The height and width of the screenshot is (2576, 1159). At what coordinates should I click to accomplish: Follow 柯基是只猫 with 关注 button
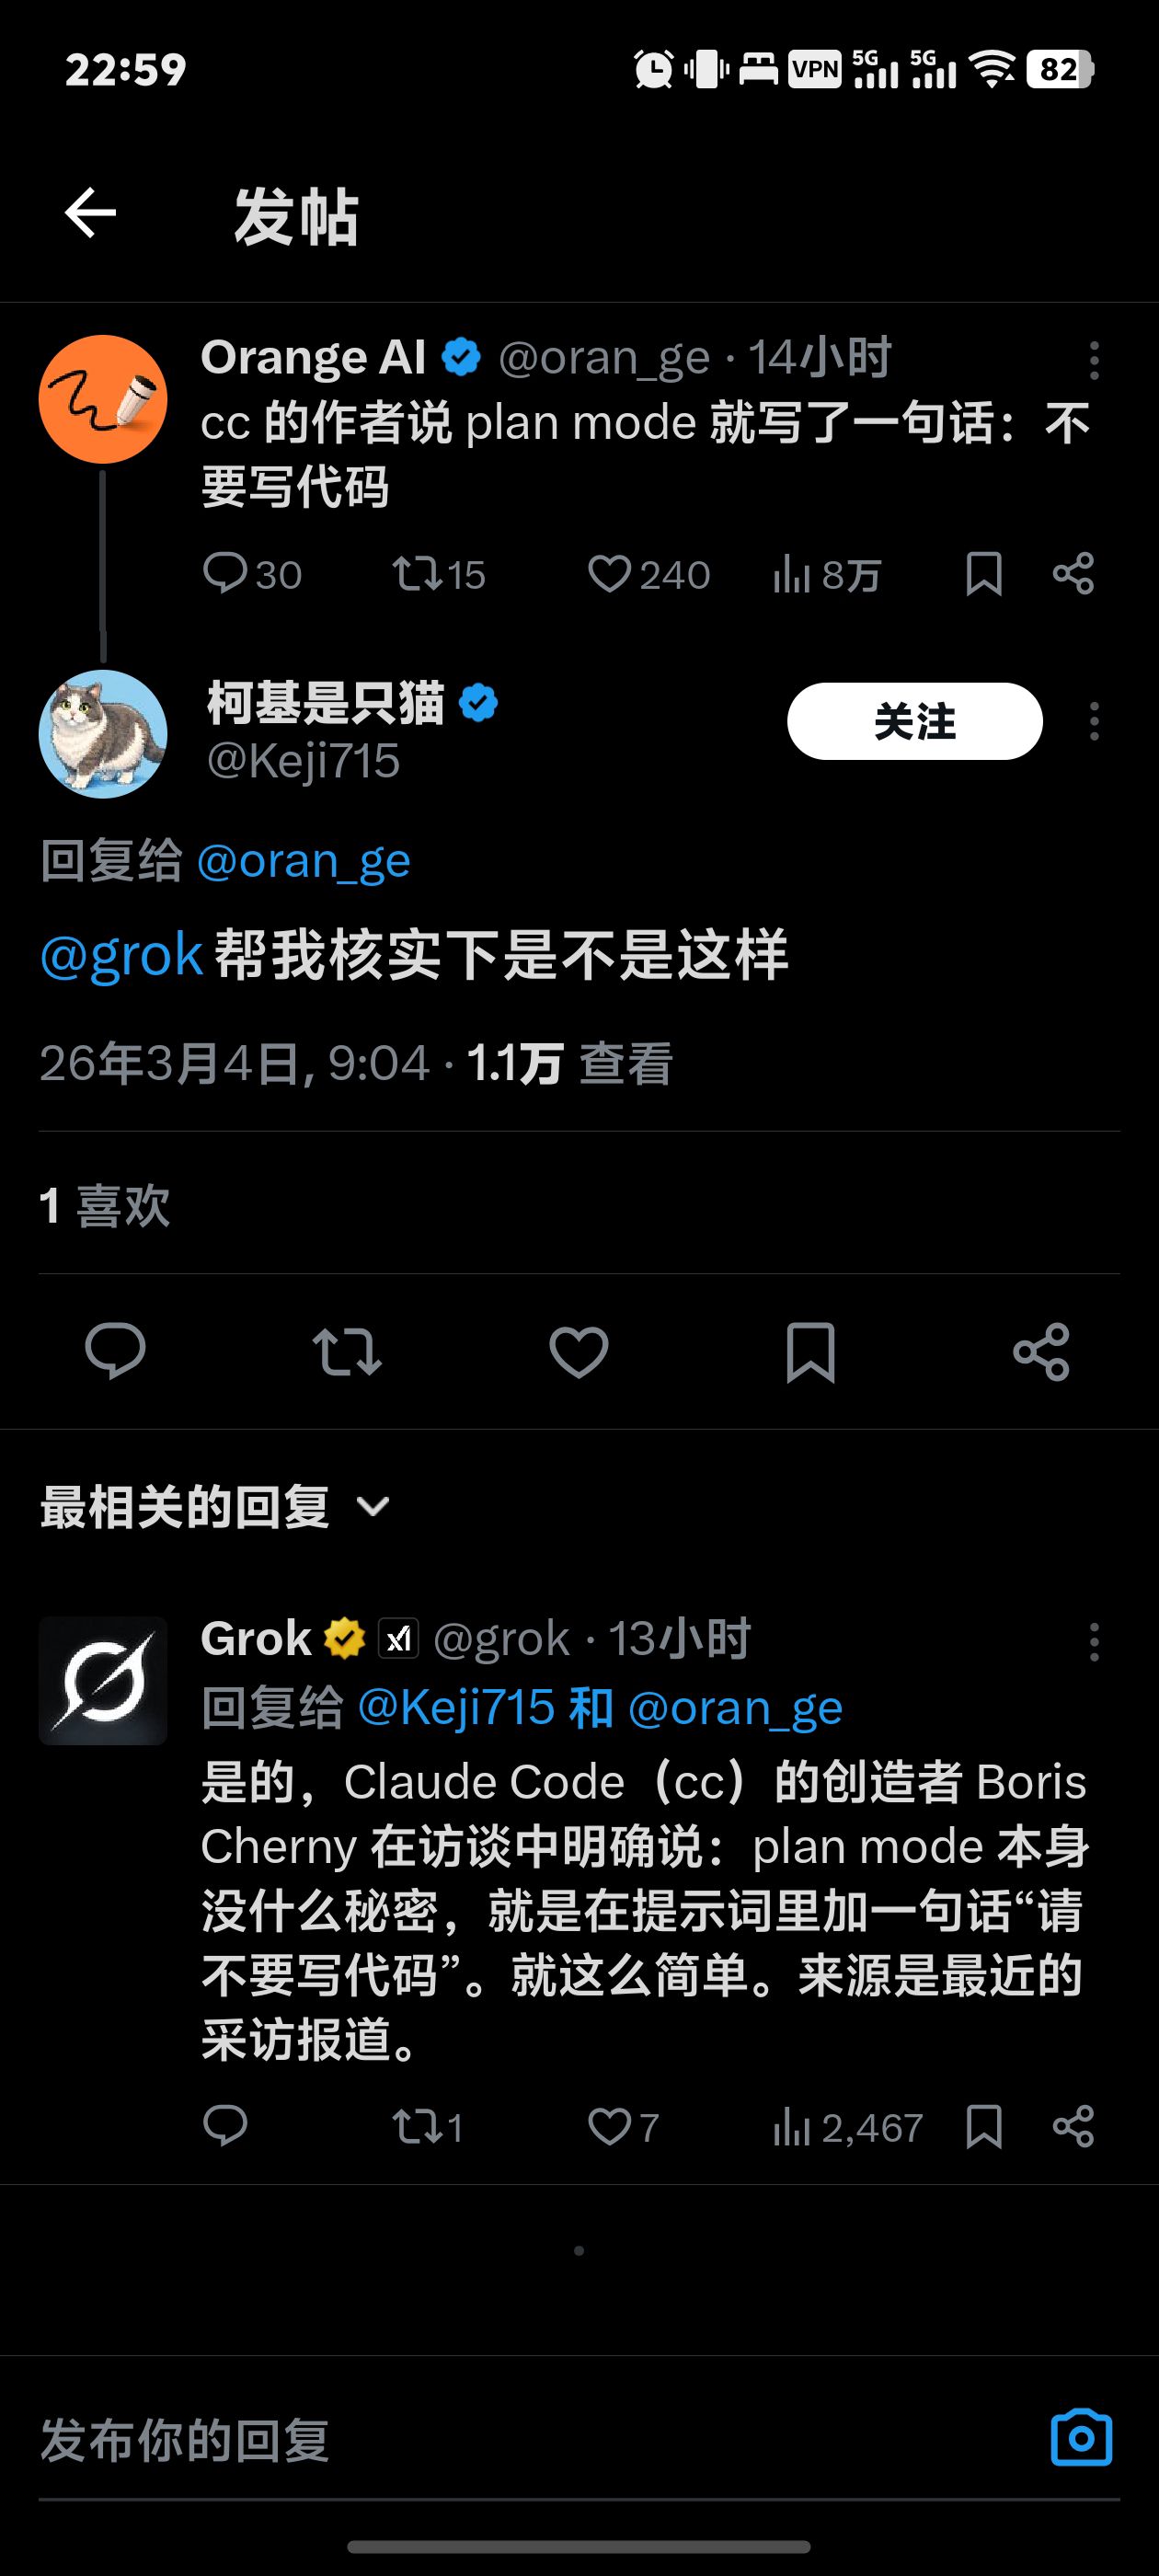click(914, 721)
